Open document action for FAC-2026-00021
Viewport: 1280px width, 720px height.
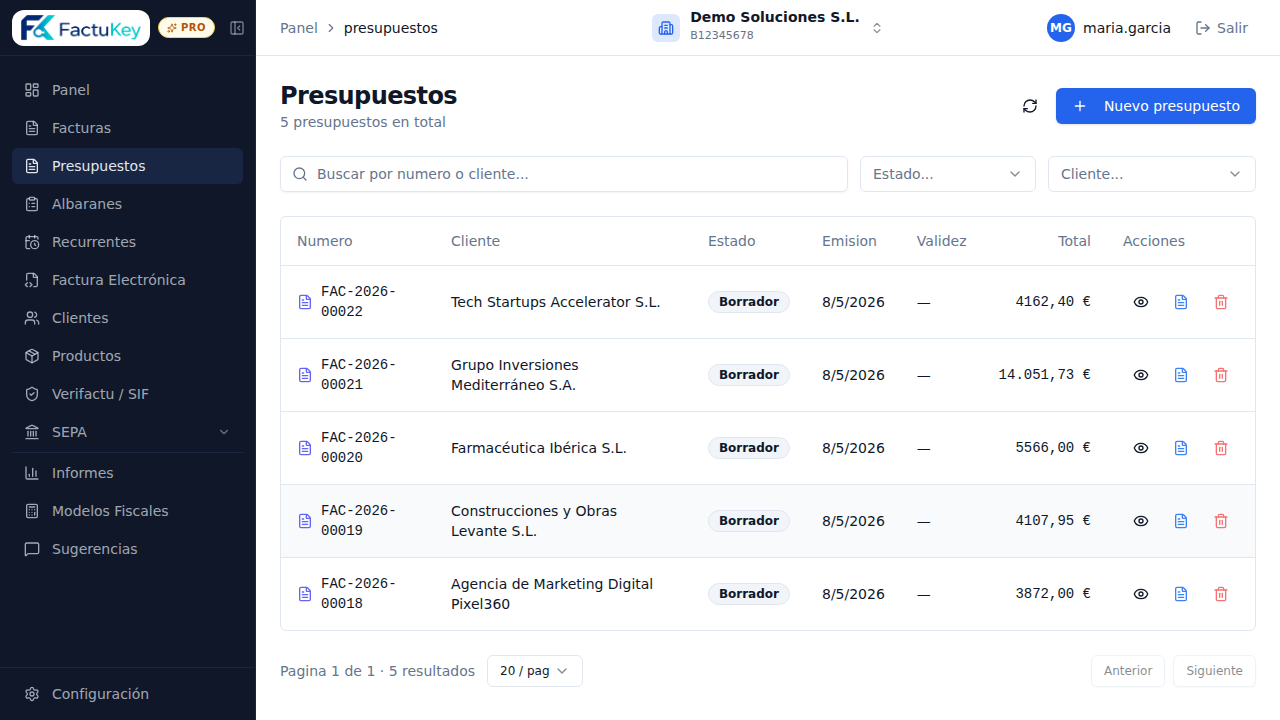[1181, 375]
